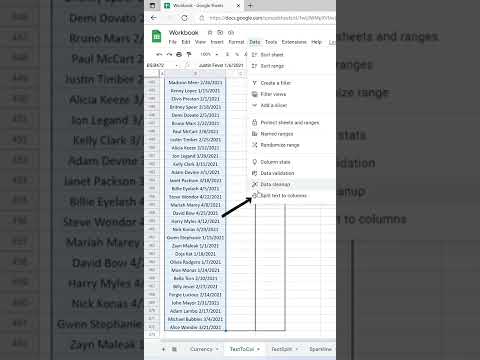The height and width of the screenshot is (360, 480).
Task: Click the browser address bar URL
Action: tap(271, 18)
